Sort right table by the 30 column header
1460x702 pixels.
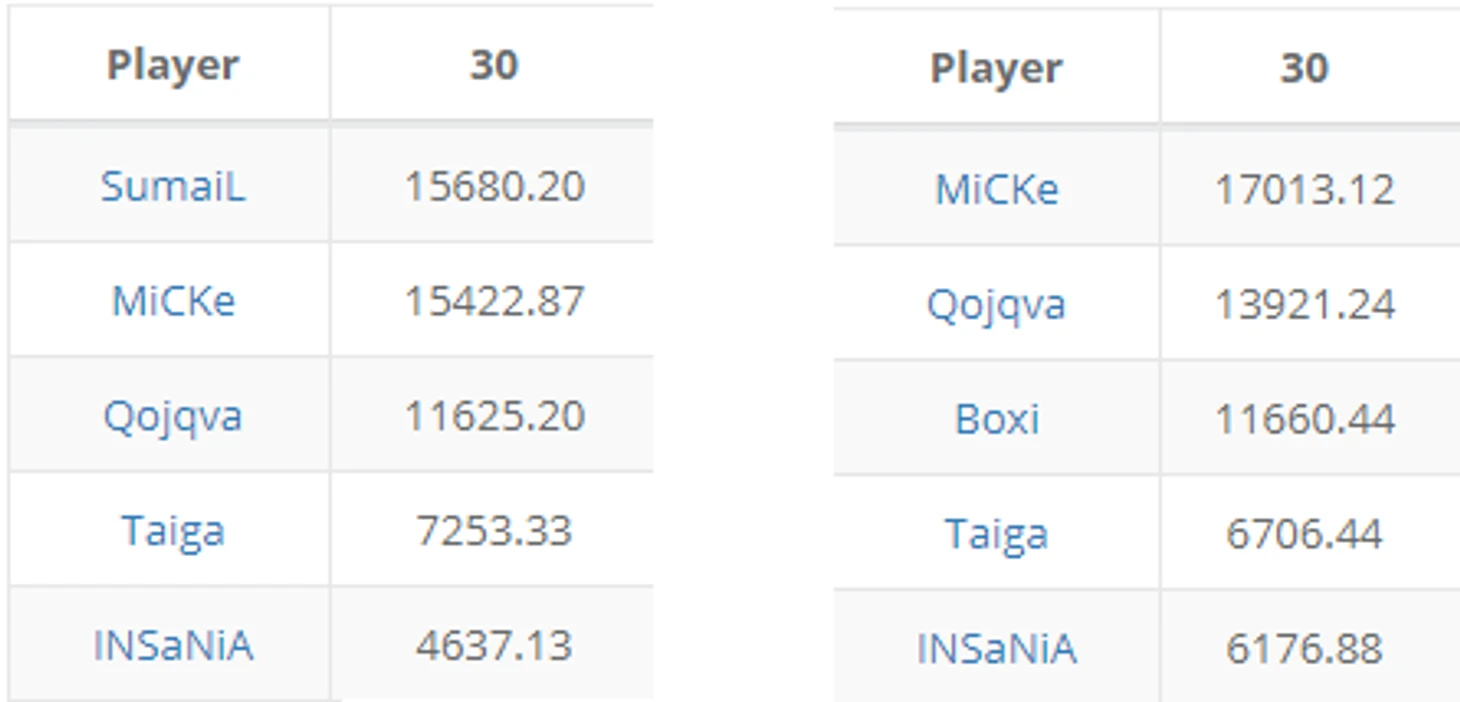click(x=1304, y=69)
